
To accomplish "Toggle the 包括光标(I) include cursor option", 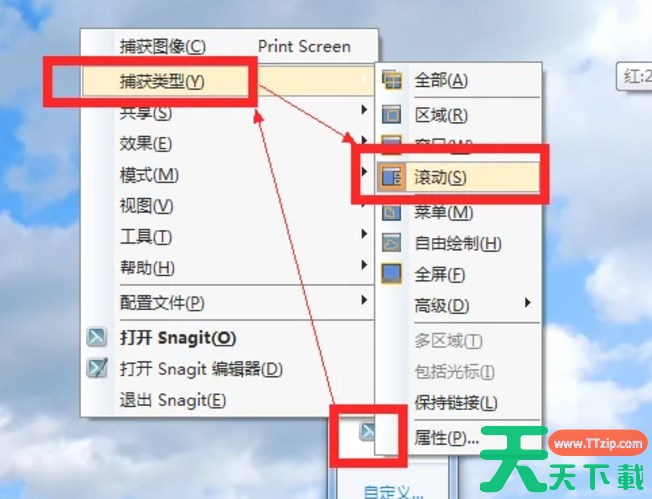I will (x=454, y=372).
